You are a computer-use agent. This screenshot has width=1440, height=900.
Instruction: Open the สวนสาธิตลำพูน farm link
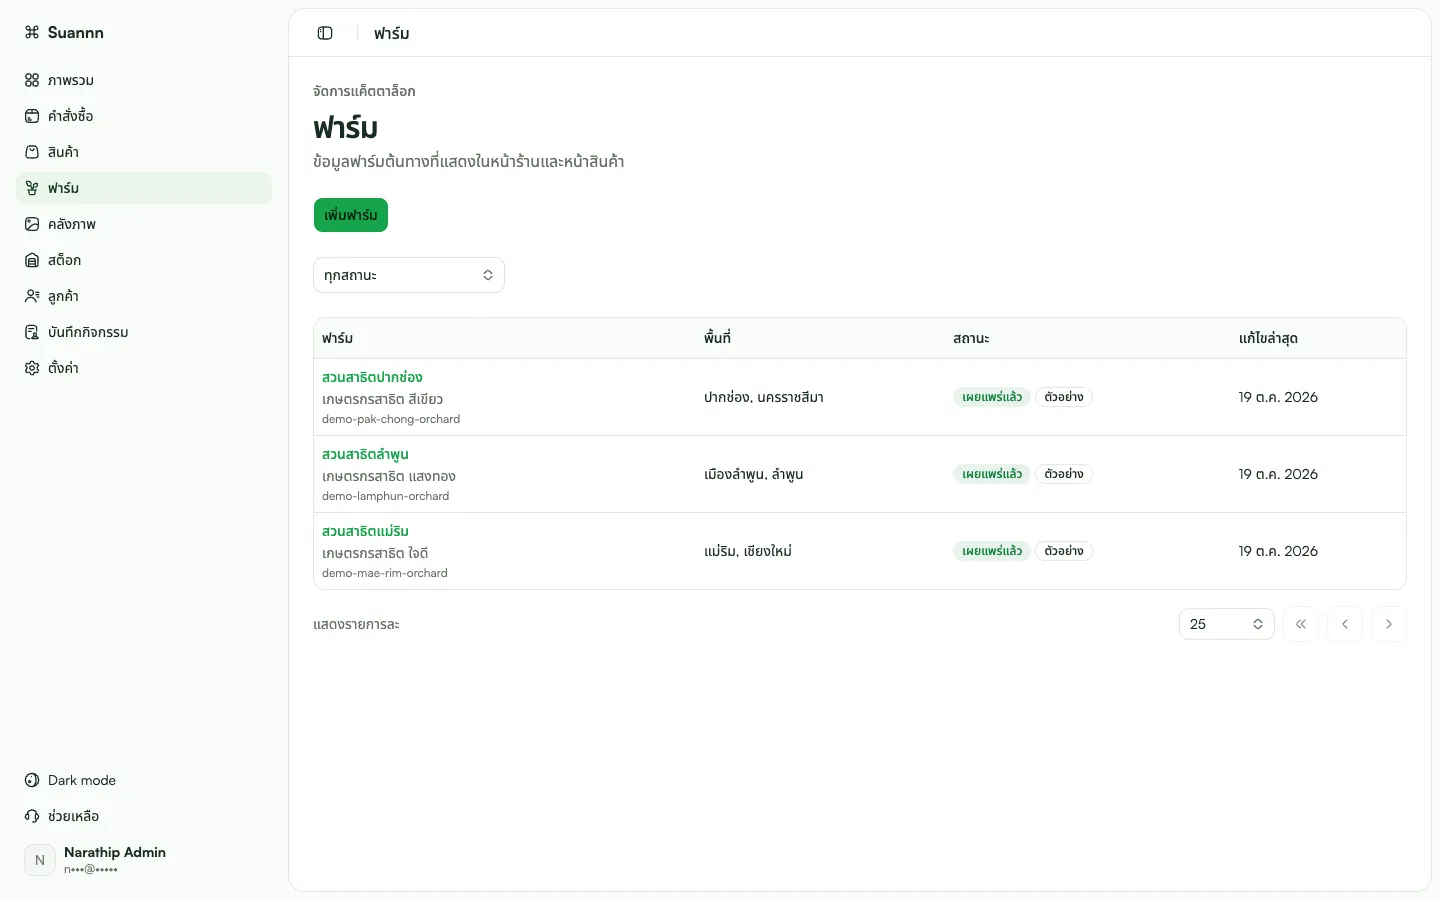pos(365,454)
